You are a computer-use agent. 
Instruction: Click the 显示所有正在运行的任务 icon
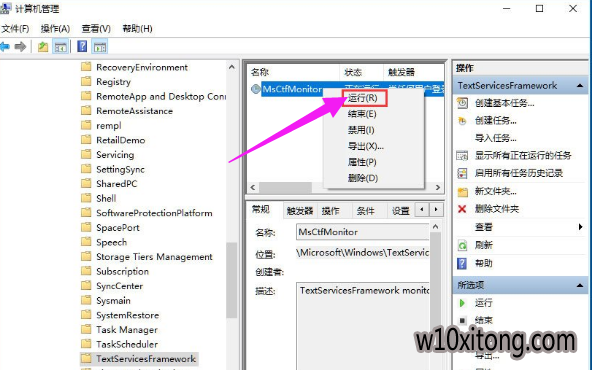[462, 156]
